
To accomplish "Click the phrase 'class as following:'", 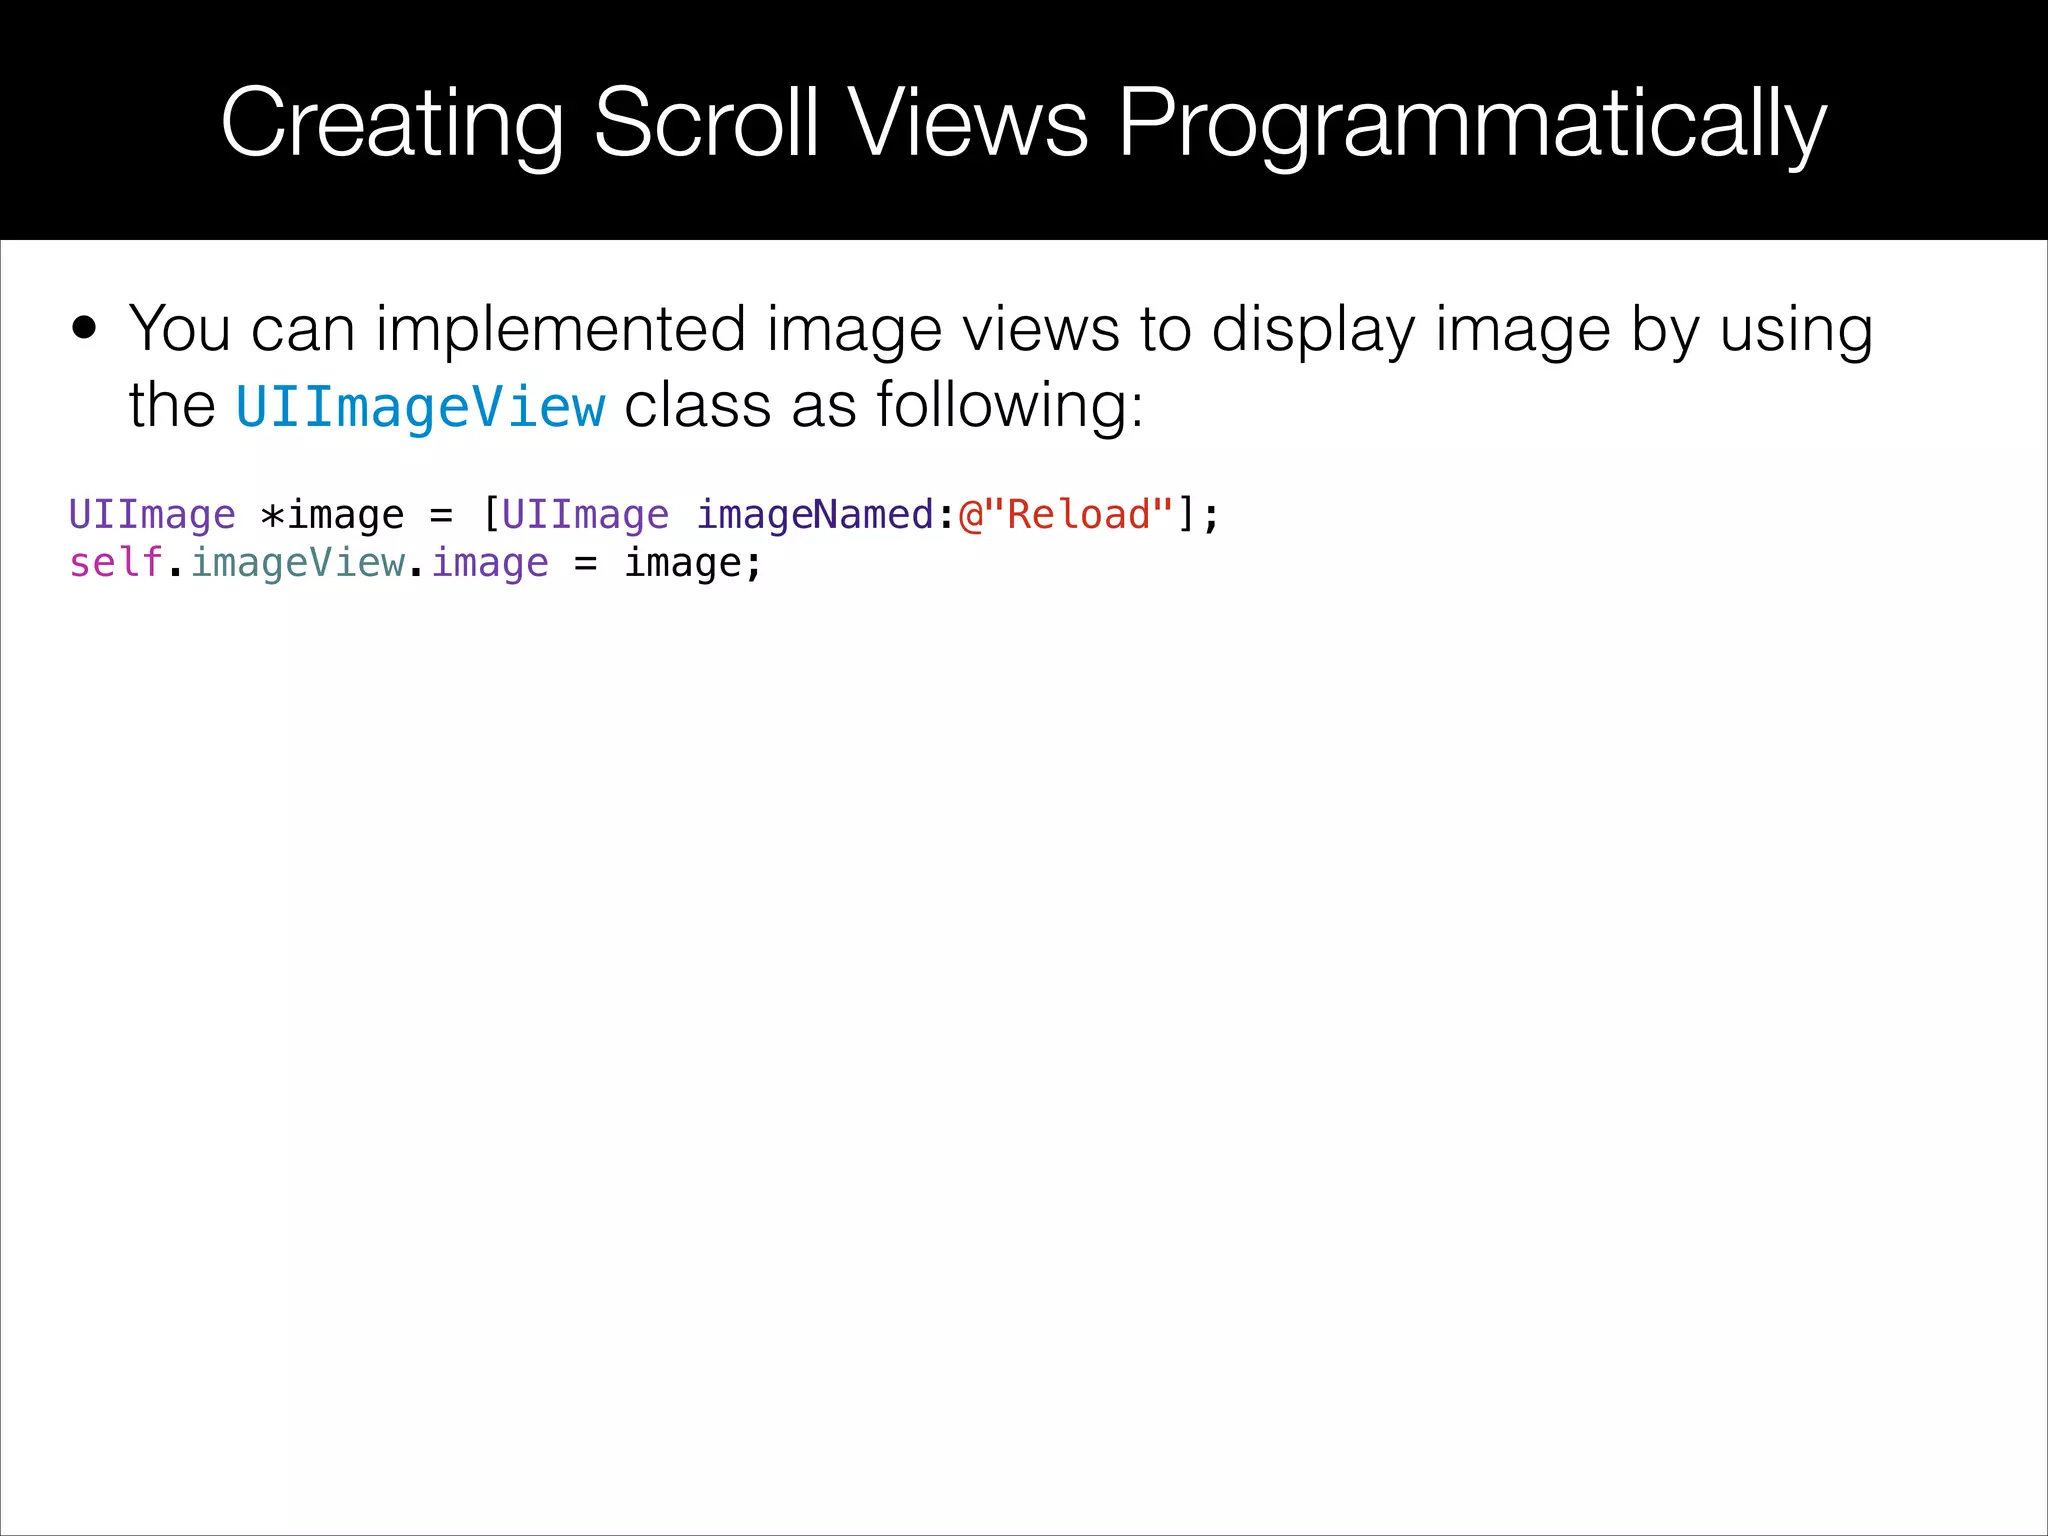I will [x=884, y=406].
